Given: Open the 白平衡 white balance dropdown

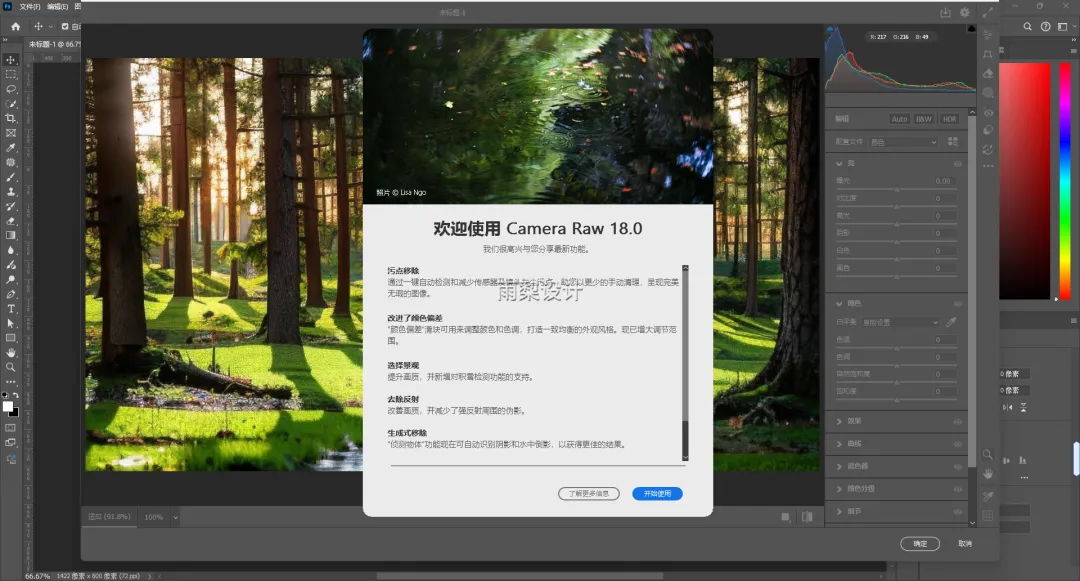Looking at the screenshot, I should click(x=900, y=322).
